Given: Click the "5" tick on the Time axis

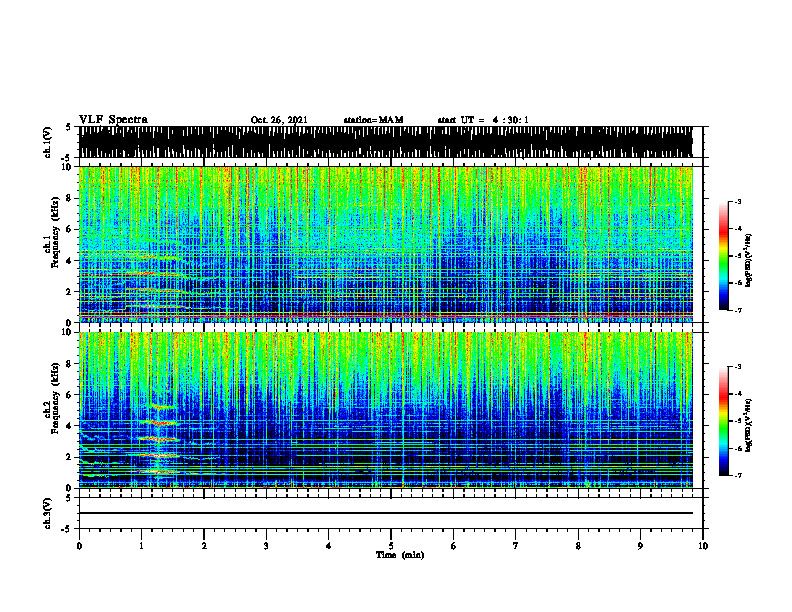Looking at the screenshot, I should point(391,546).
